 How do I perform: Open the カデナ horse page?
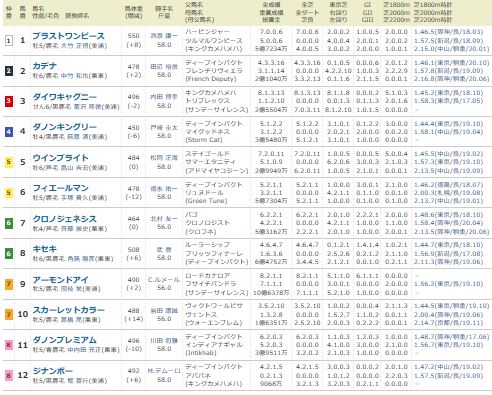(45, 66)
